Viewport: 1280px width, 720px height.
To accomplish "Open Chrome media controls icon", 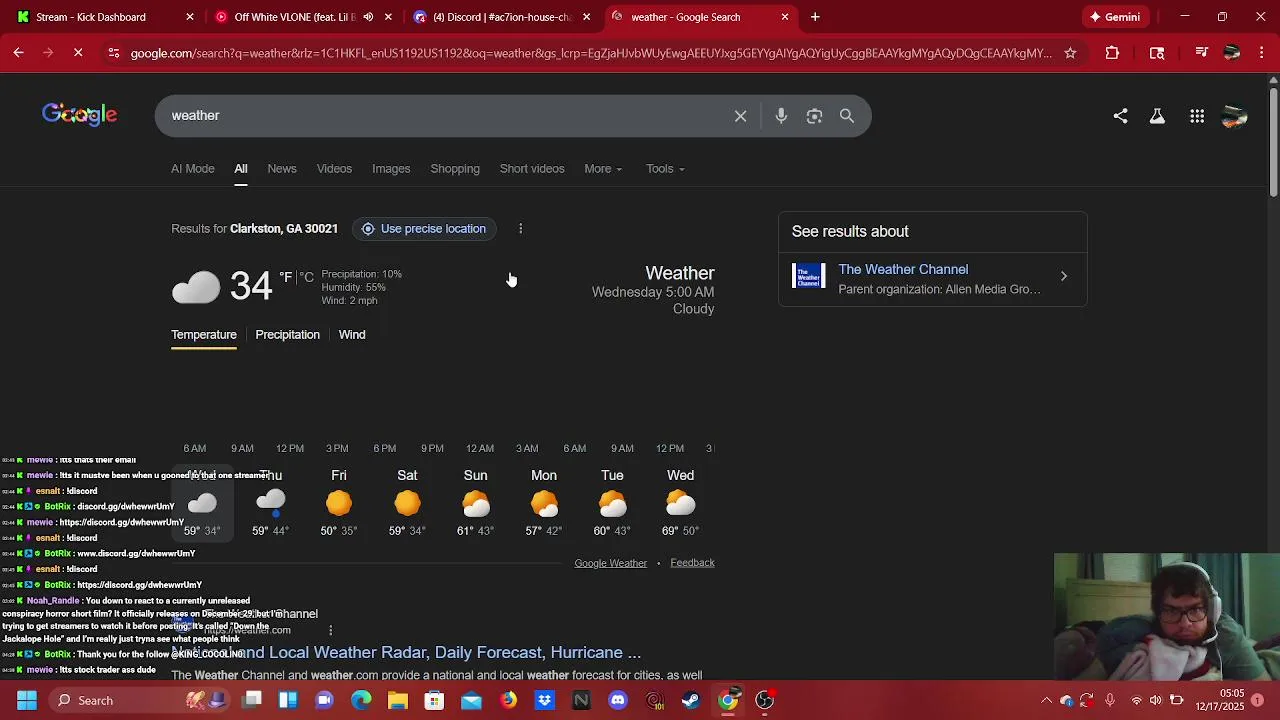I will coord(1202,53).
